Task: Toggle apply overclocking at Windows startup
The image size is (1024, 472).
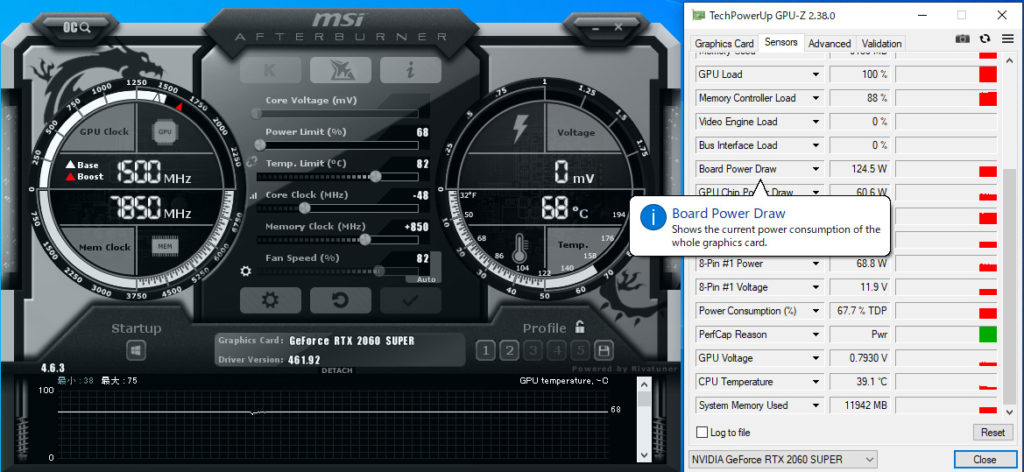Action: (x=136, y=351)
